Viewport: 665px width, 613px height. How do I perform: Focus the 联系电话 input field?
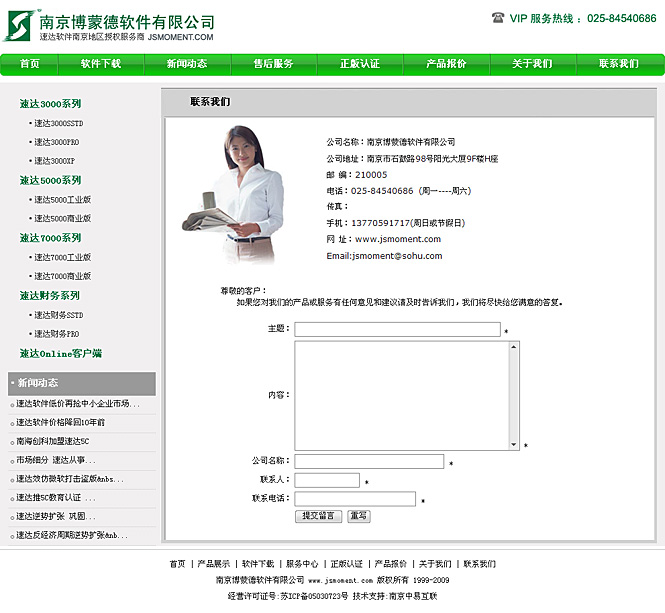click(x=355, y=499)
